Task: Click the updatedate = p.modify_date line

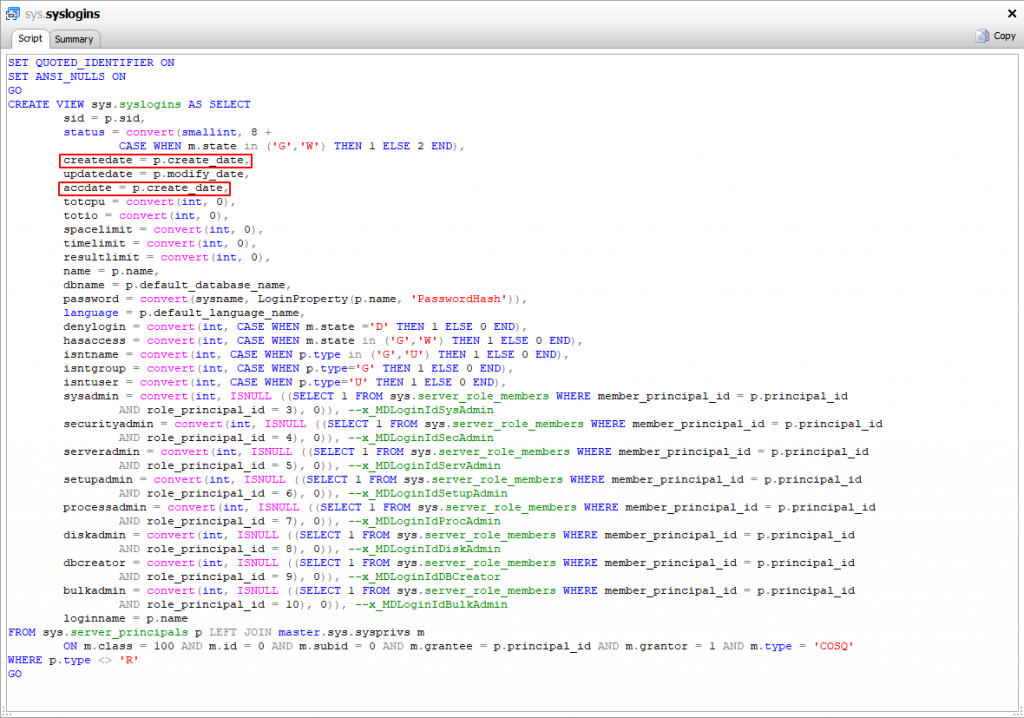Action: pyautogui.click(x=156, y=174)
